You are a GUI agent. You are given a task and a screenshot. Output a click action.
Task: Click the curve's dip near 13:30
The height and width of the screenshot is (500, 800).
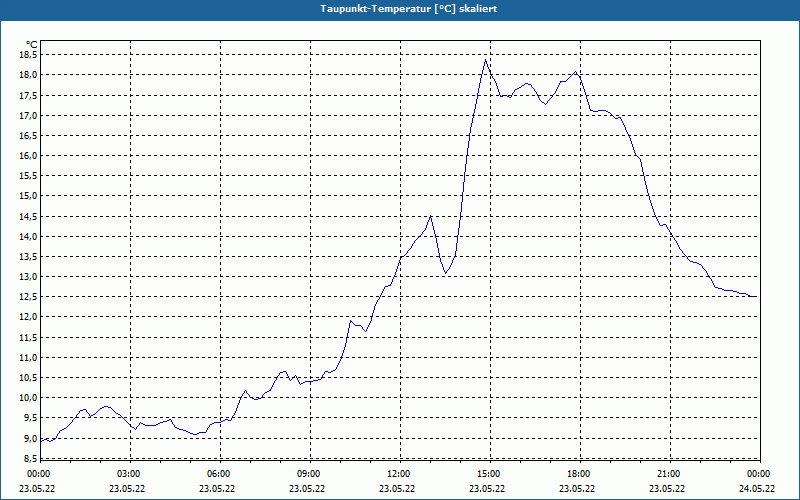tap(445, 273)
